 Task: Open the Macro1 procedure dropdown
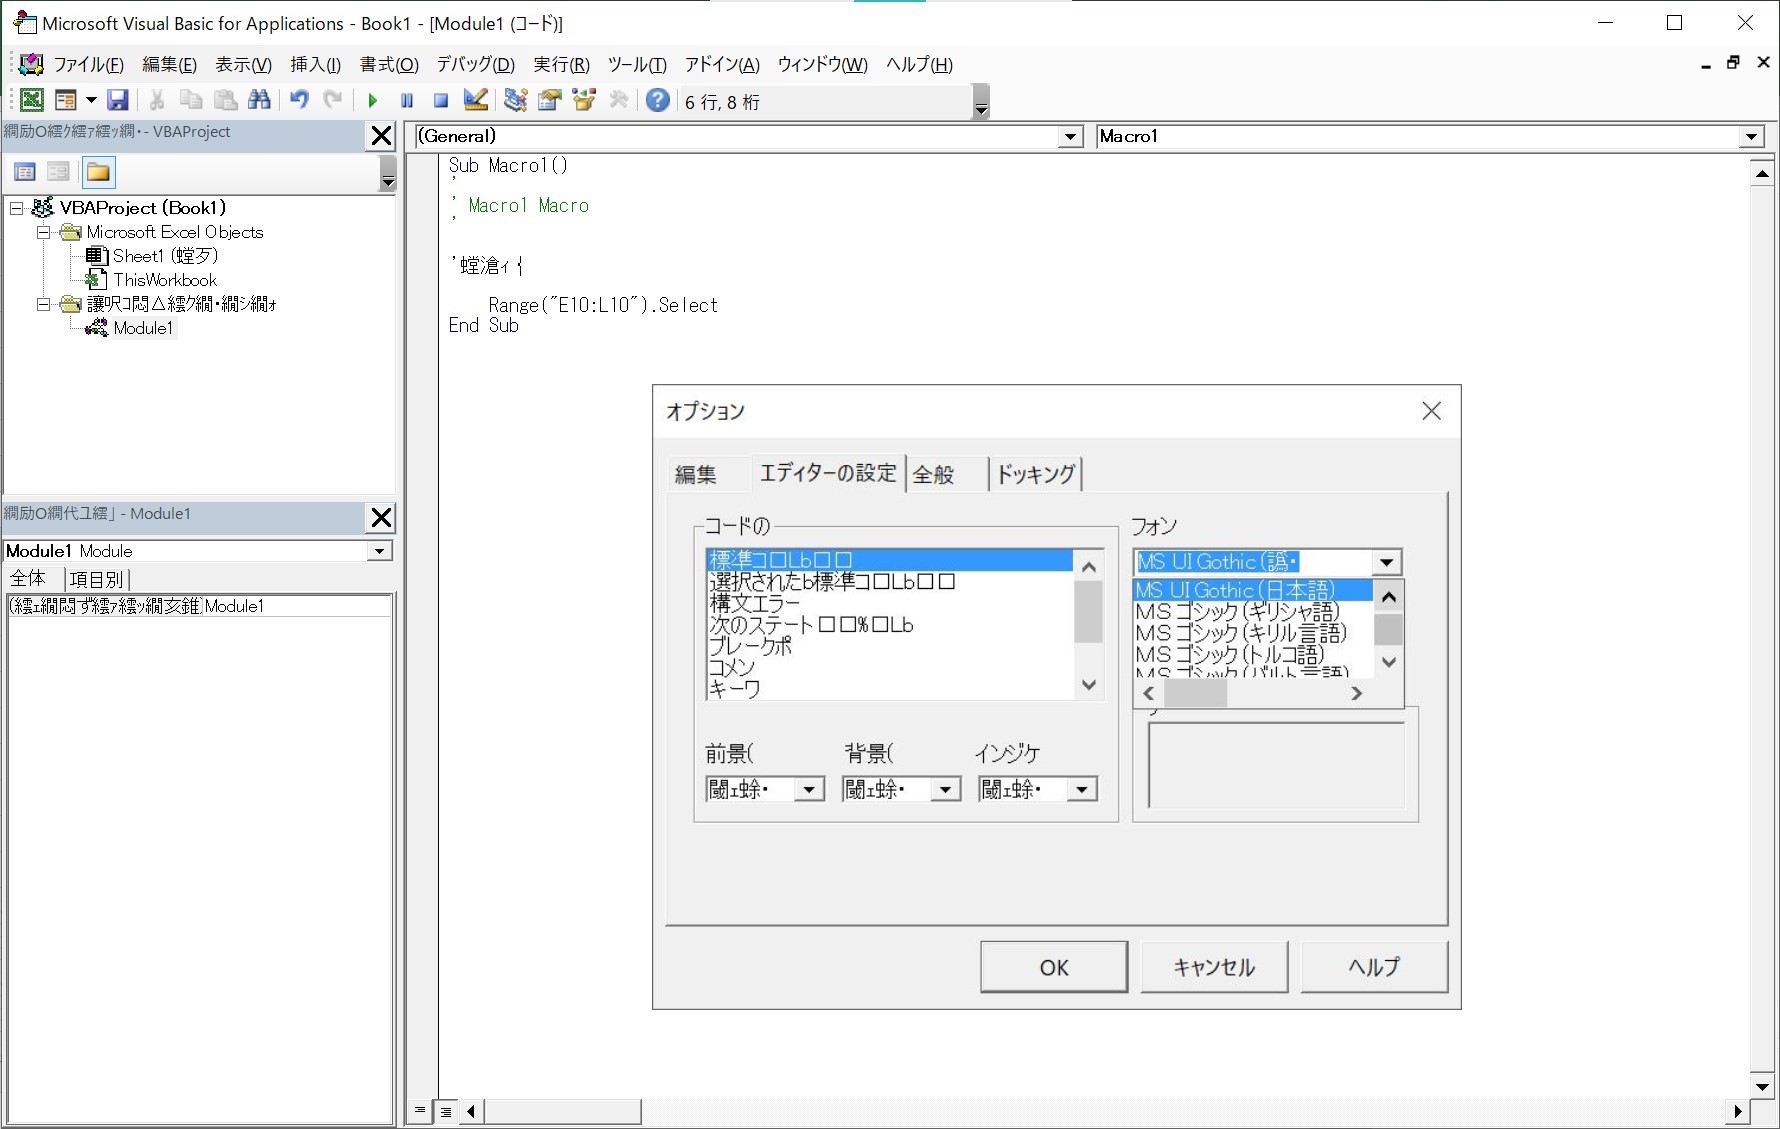coord(1751,137)
